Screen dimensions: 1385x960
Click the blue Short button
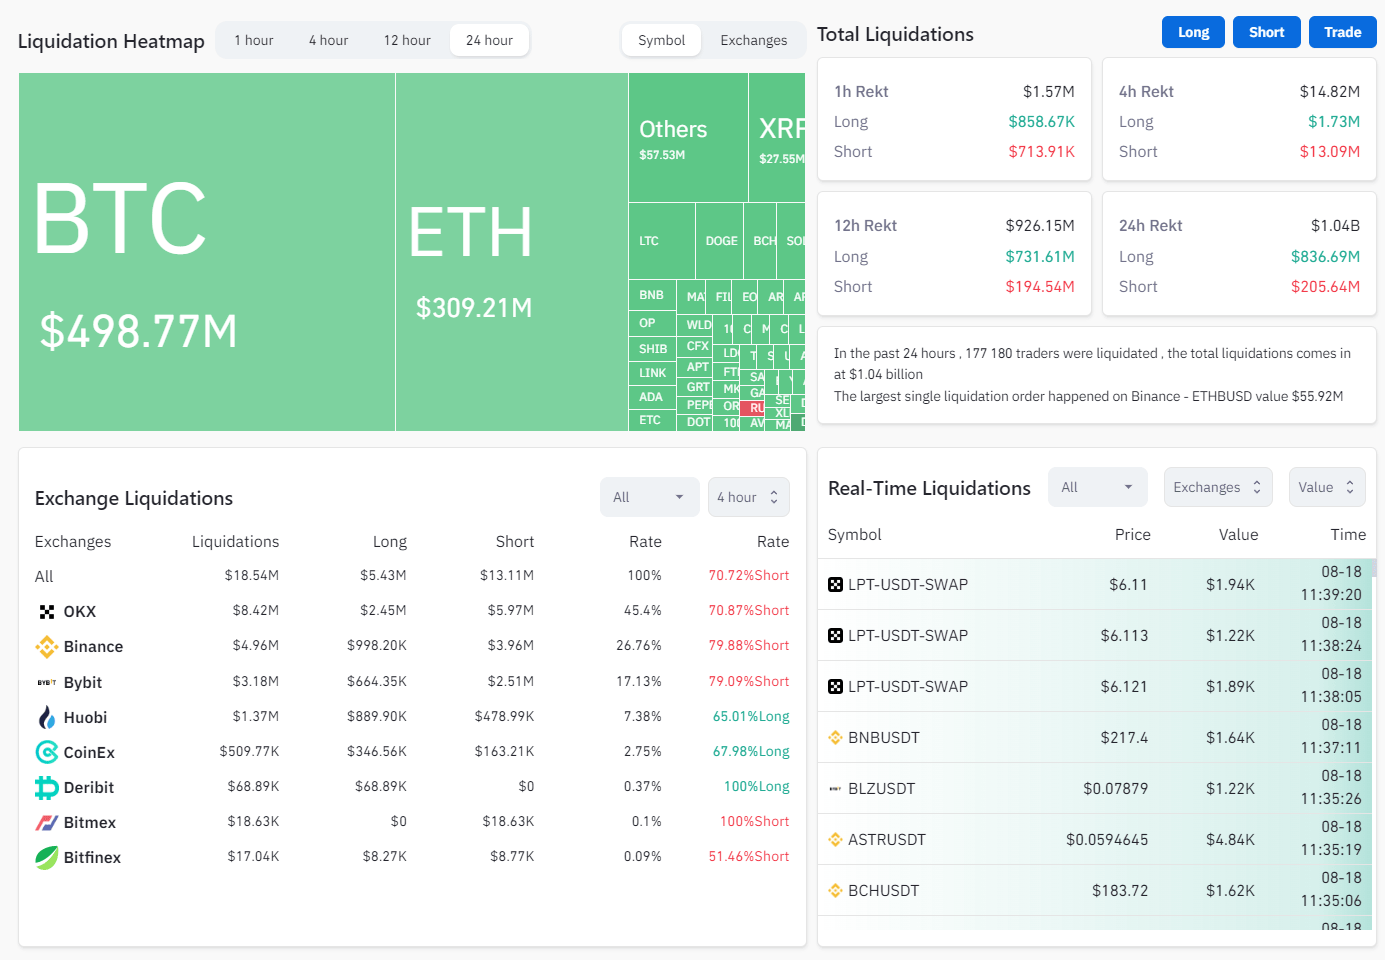(1266, 32)
